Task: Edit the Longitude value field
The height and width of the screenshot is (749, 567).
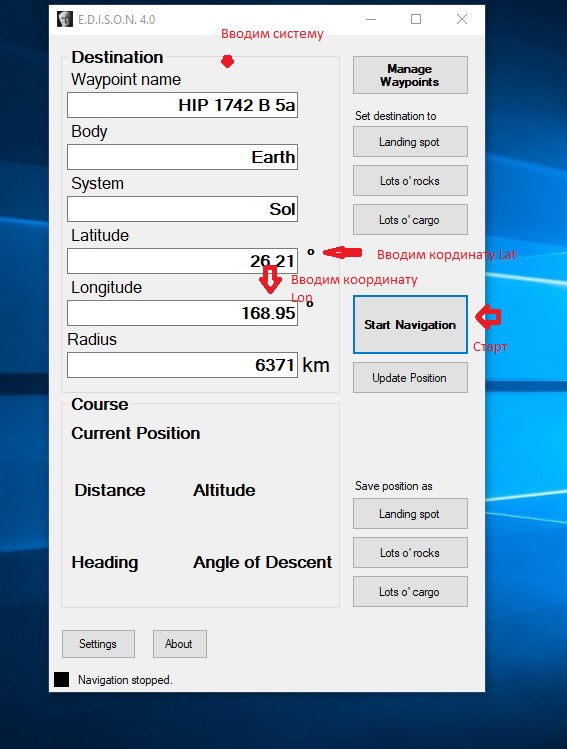Action: 182,313
